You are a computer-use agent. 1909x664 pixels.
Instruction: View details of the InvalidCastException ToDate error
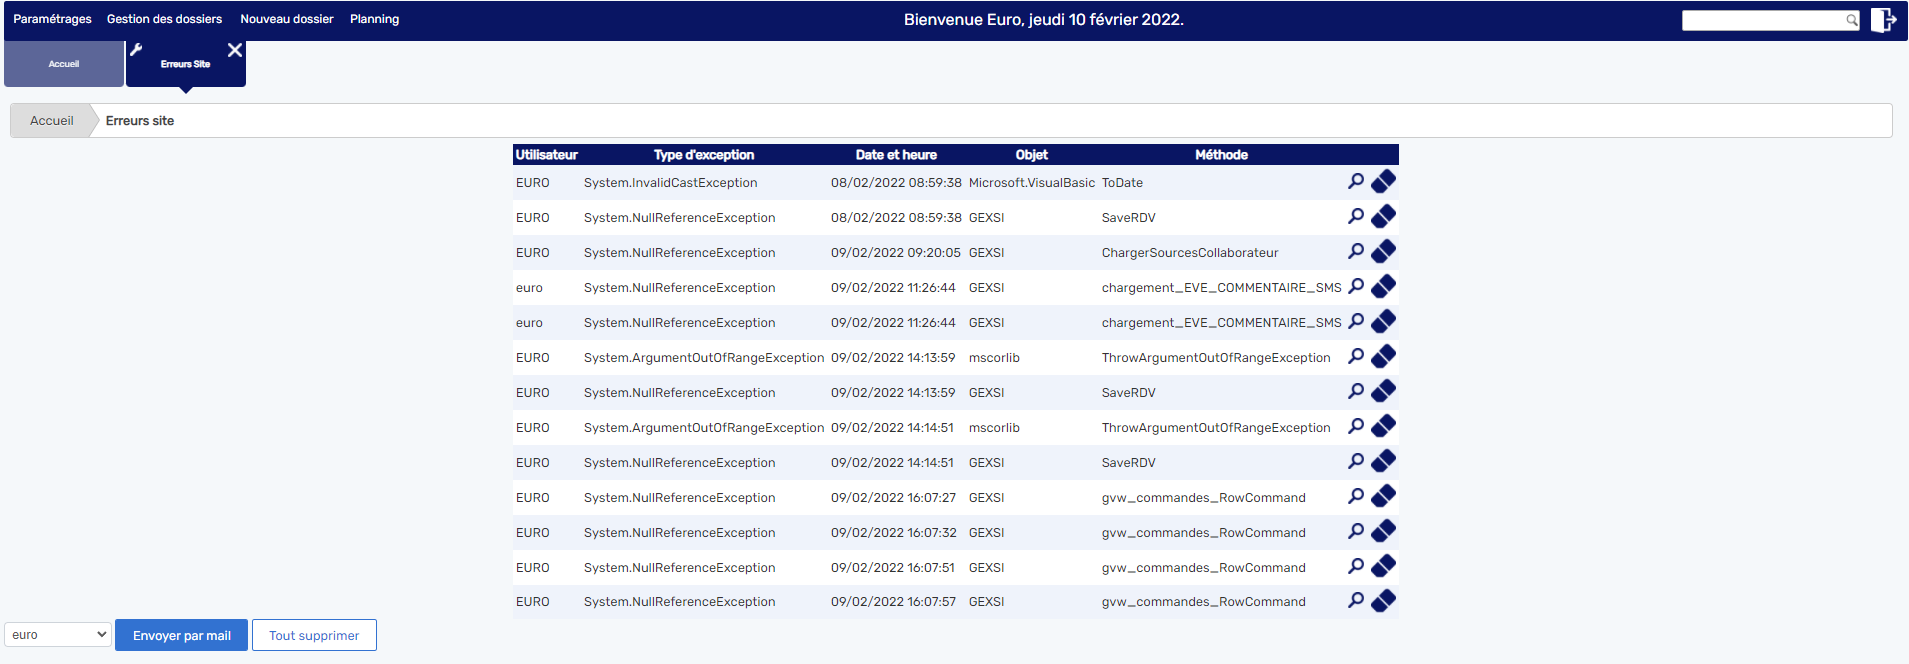1355,182
